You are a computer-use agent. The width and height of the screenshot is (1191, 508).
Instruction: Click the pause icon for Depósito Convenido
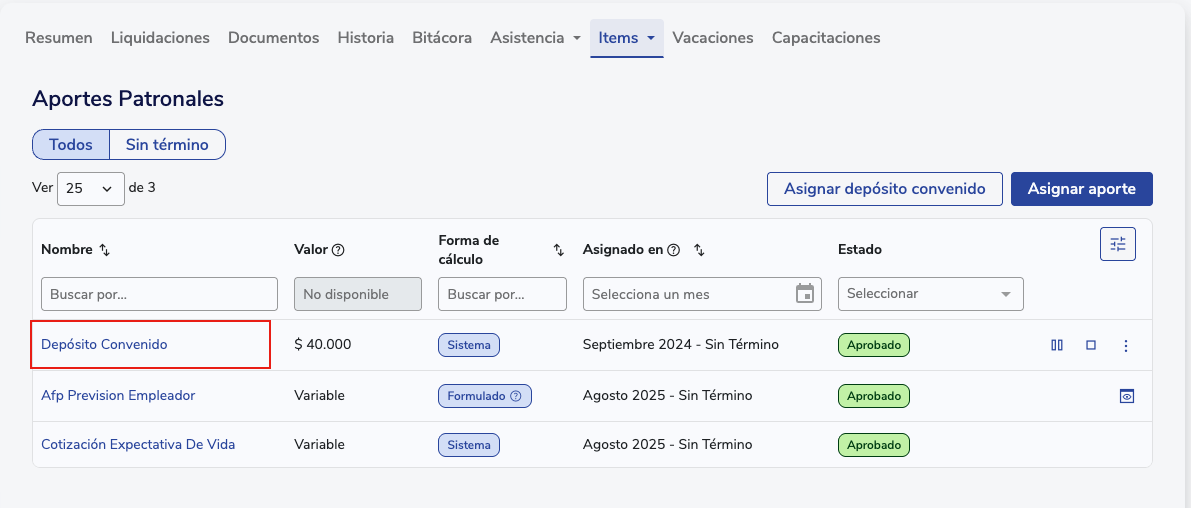[x=1057, y=346]
